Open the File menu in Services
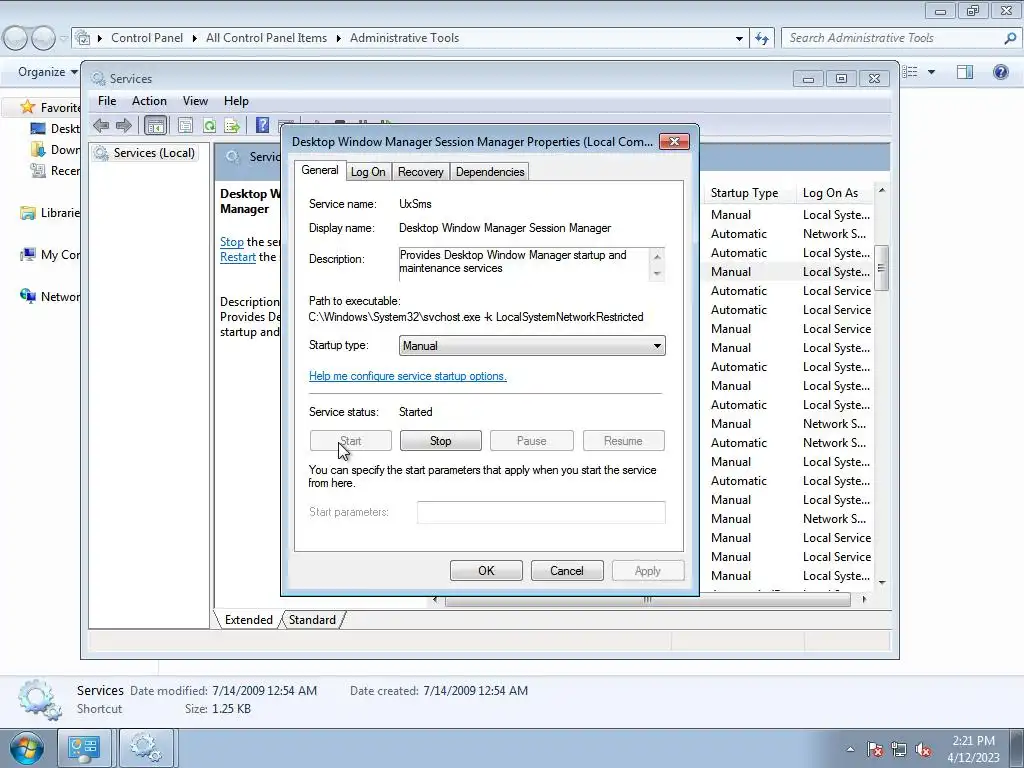Screen dimensions: 1024x768 [x=106, y=101]
